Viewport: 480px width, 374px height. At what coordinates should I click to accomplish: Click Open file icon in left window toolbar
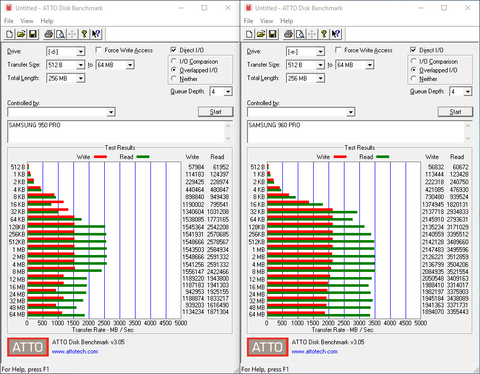point(21,34)
